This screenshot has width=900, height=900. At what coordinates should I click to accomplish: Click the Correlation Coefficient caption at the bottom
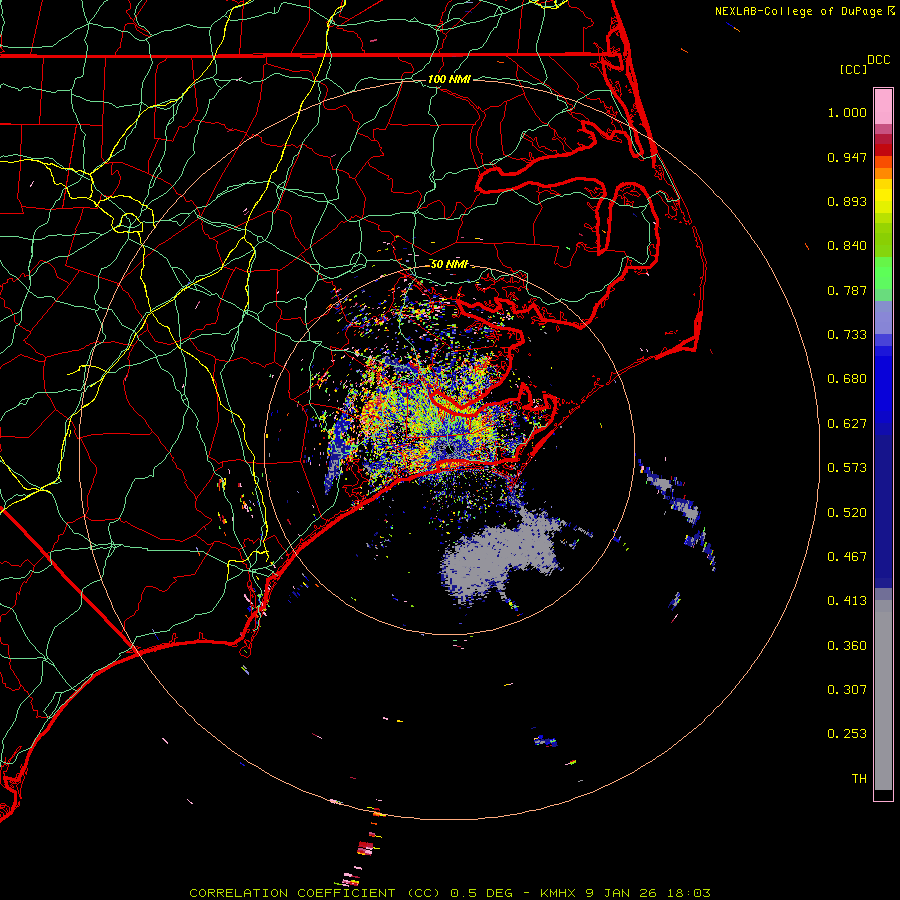point(450,893)
